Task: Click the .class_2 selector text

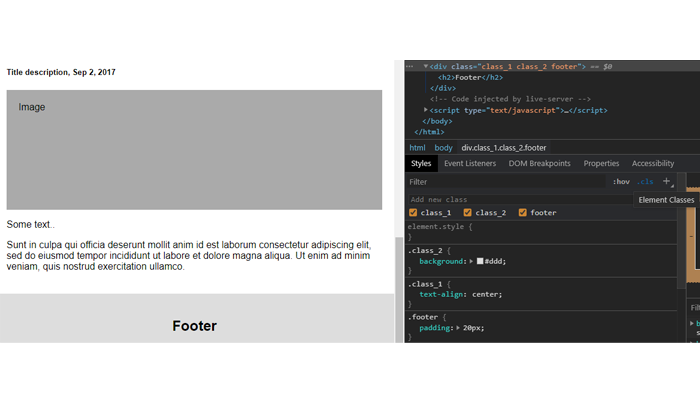Action: [x=425, y=250]
